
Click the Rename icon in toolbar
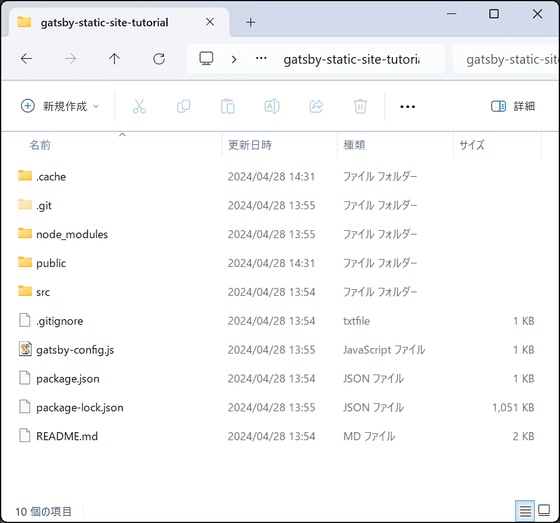click(272, 106)
